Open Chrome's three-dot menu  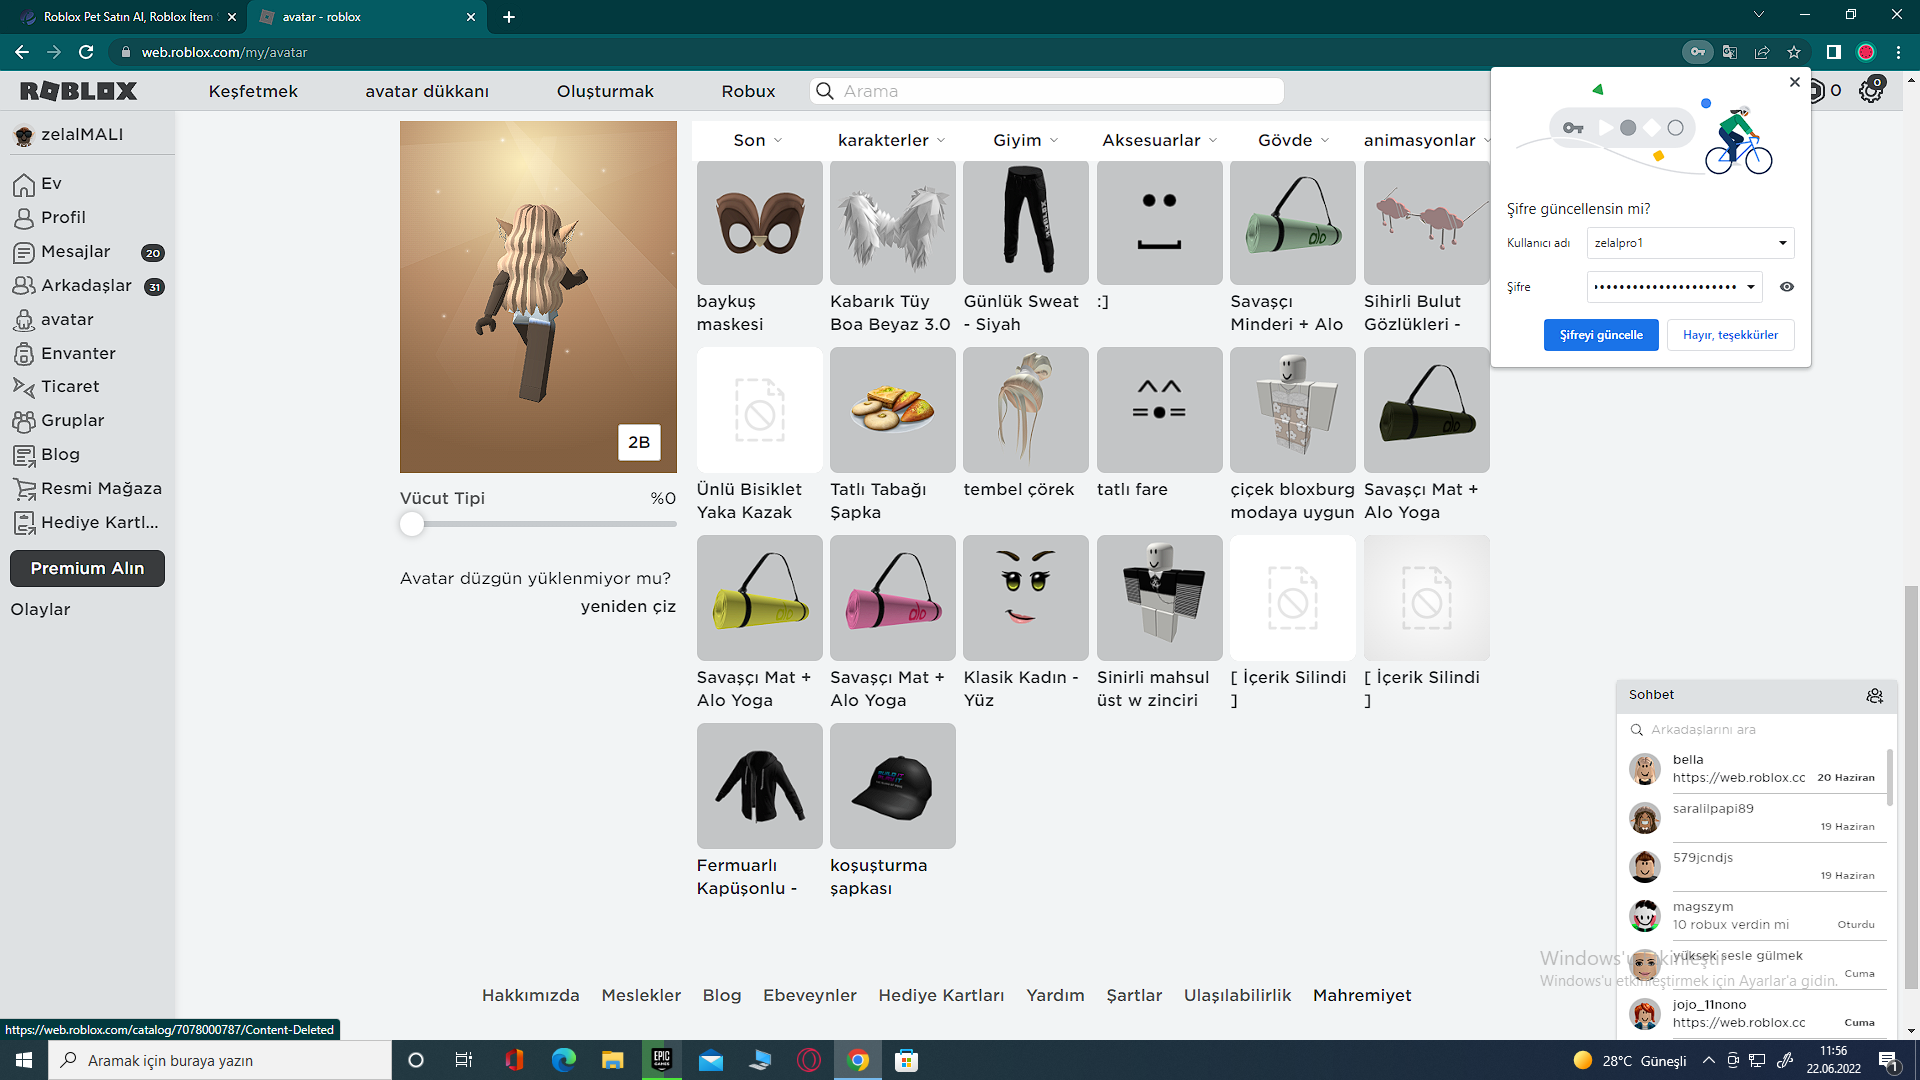(1898, 52)
